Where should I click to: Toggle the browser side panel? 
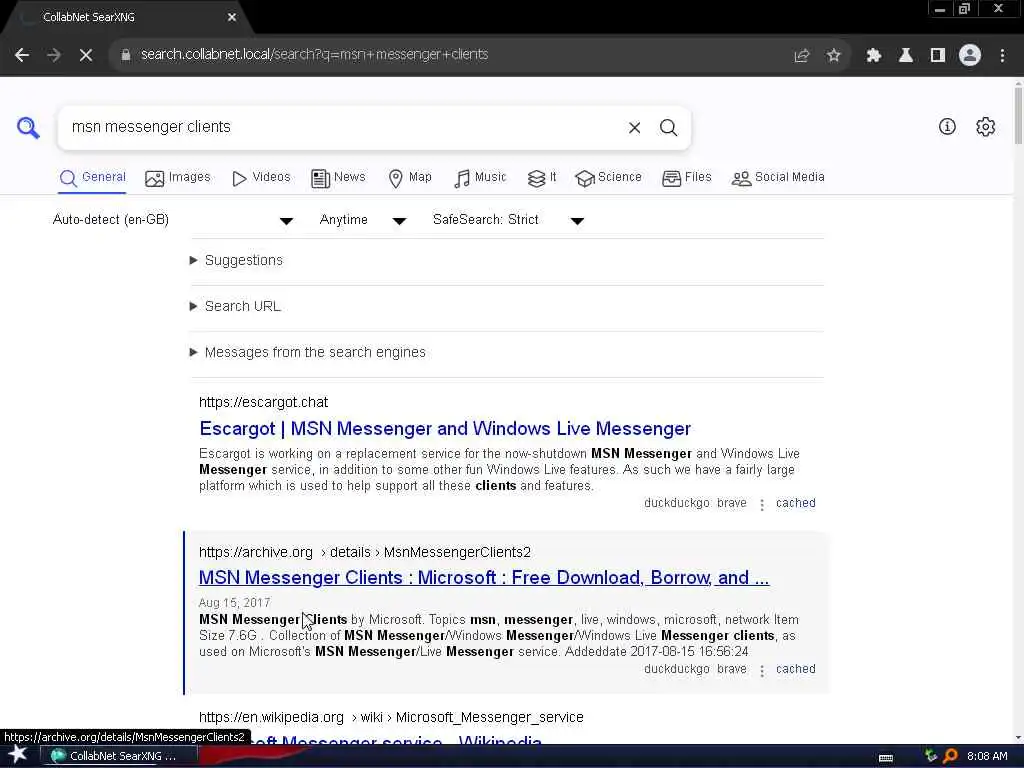[938, 56]
